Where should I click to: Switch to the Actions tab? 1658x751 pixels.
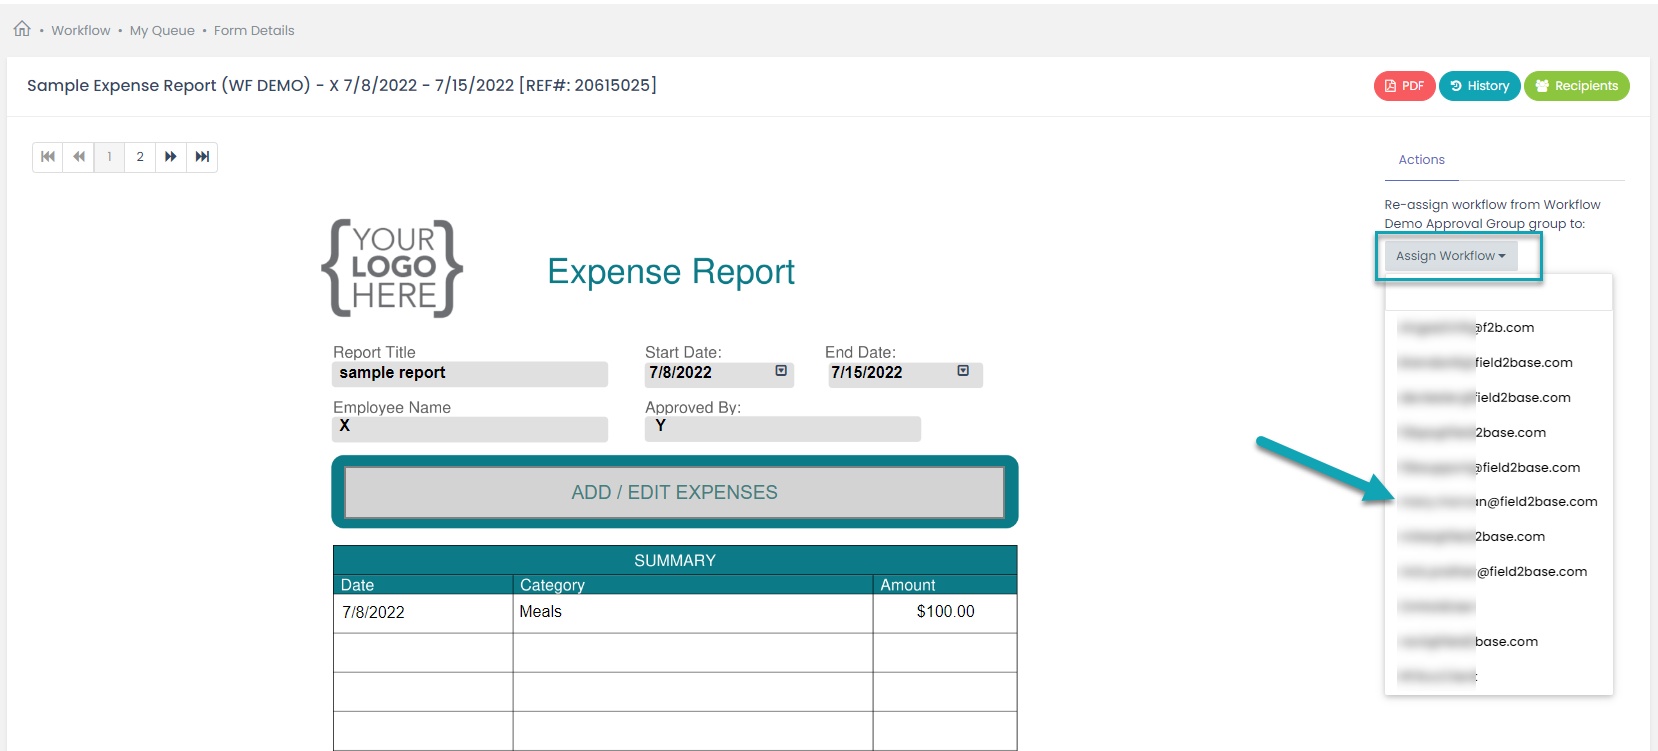[1421, 160]
